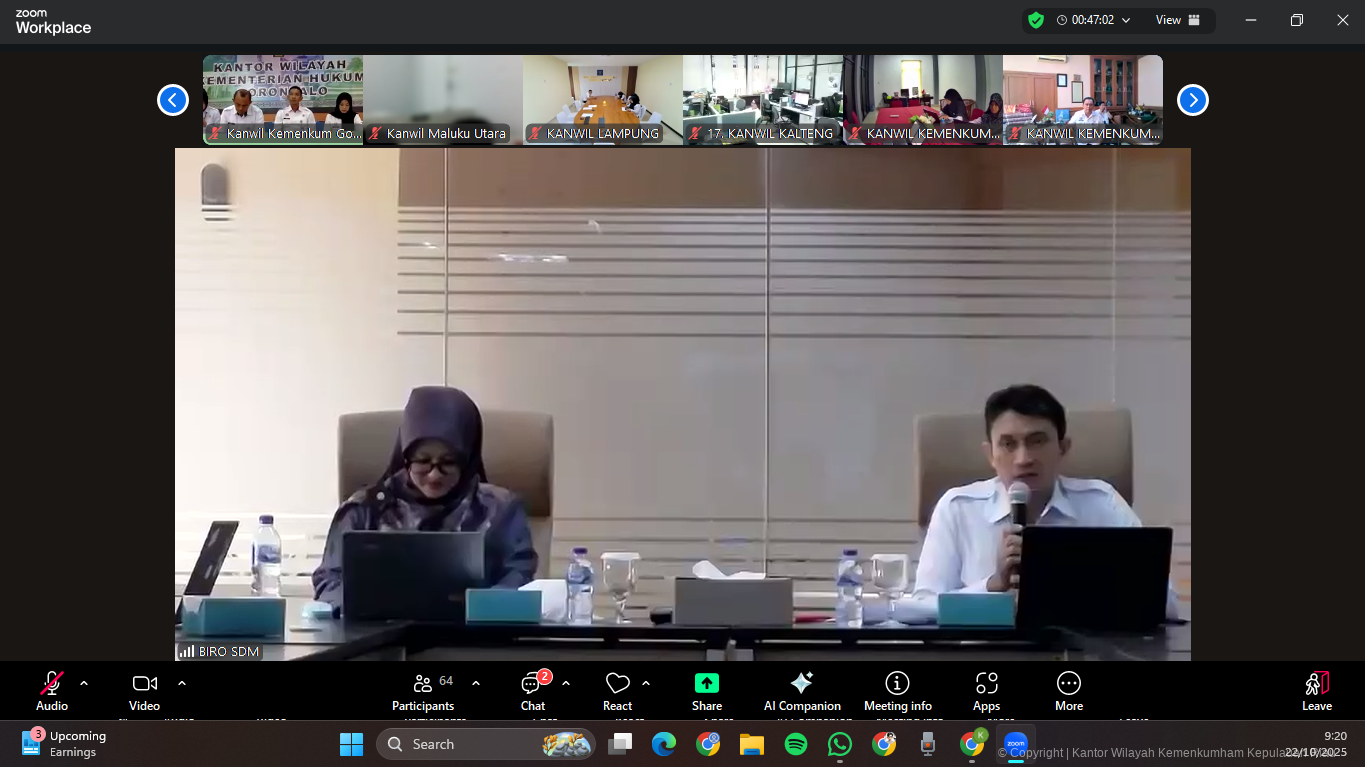This screenshot has height=767, width=1365.
Task: Start screen sharing with the green Share icon
Action: pos(707,690)
